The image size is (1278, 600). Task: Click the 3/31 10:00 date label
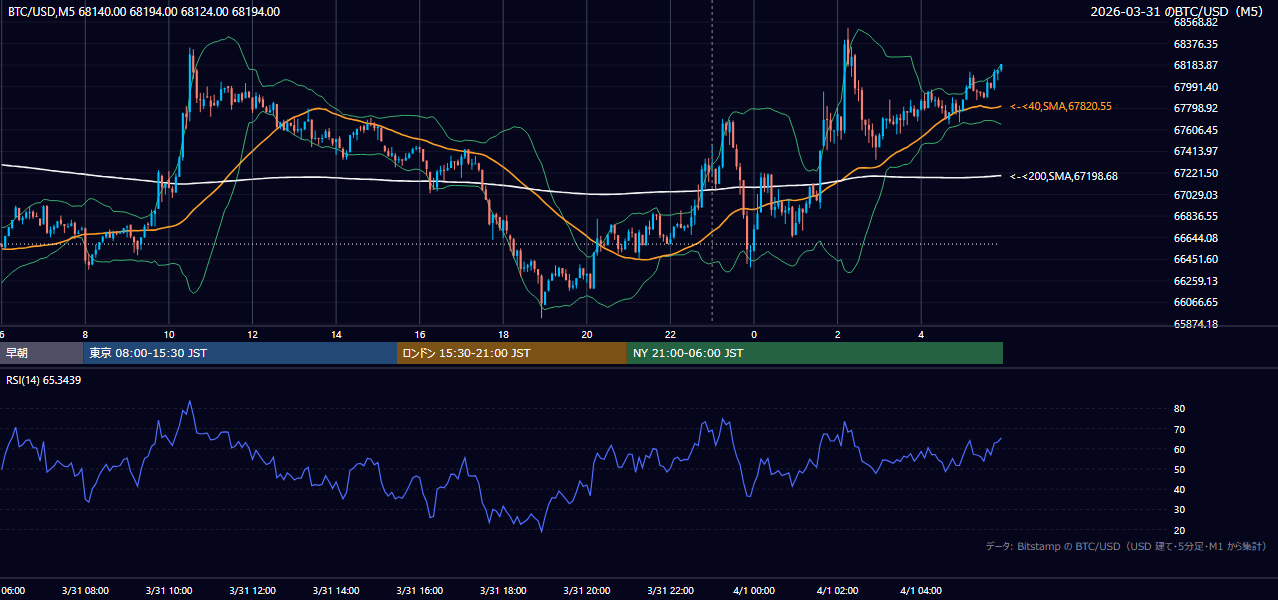[x=169, y=591]
